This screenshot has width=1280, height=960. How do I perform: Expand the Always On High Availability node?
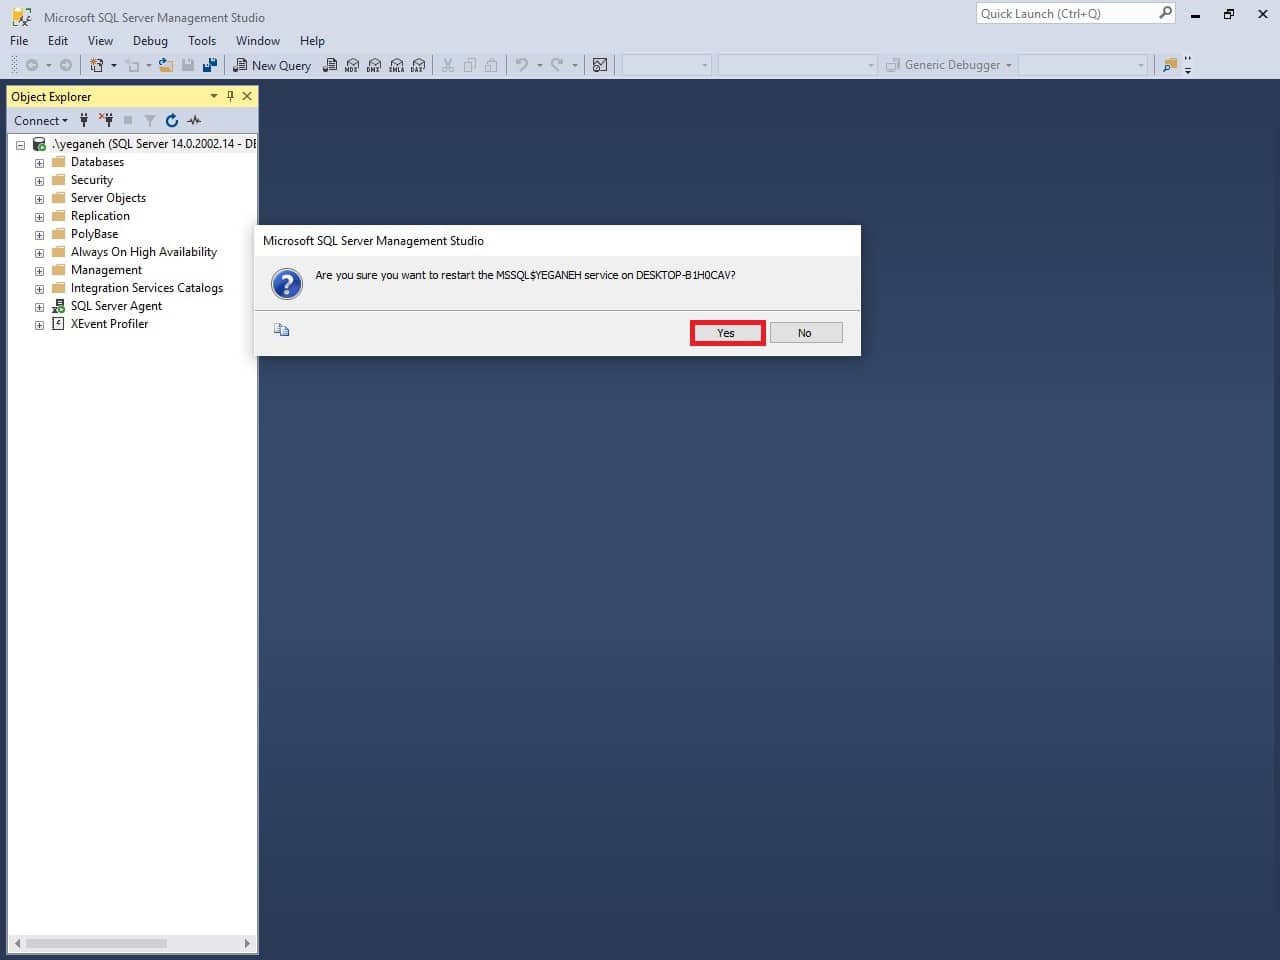[39, 253]
